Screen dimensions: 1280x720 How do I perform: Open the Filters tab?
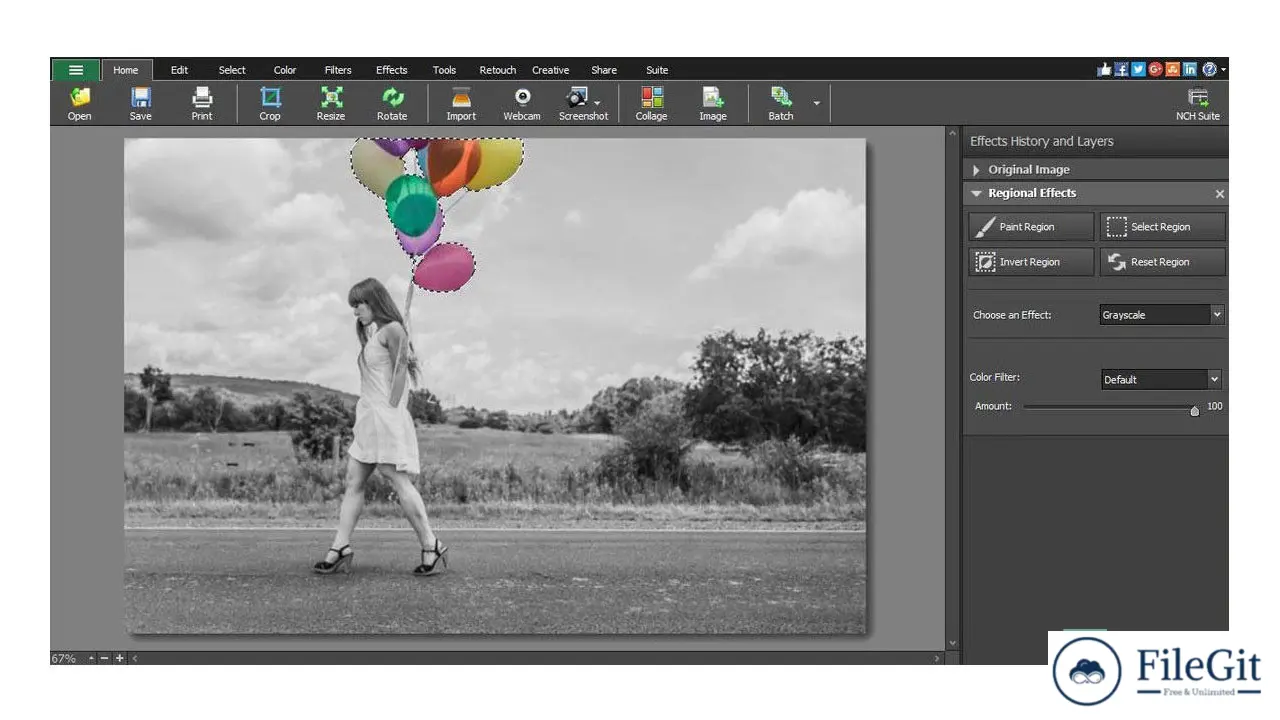coord(338,70)
